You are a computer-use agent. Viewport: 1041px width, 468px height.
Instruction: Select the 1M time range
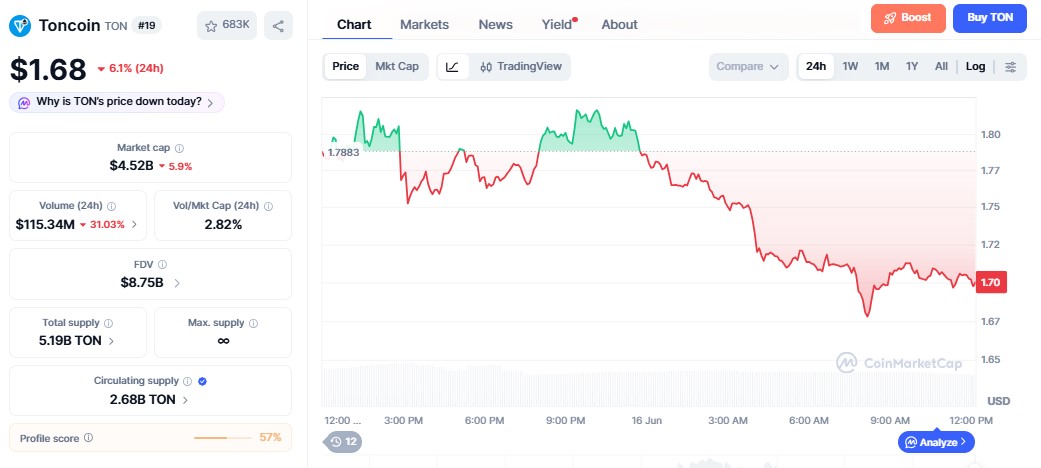point(882,66)
